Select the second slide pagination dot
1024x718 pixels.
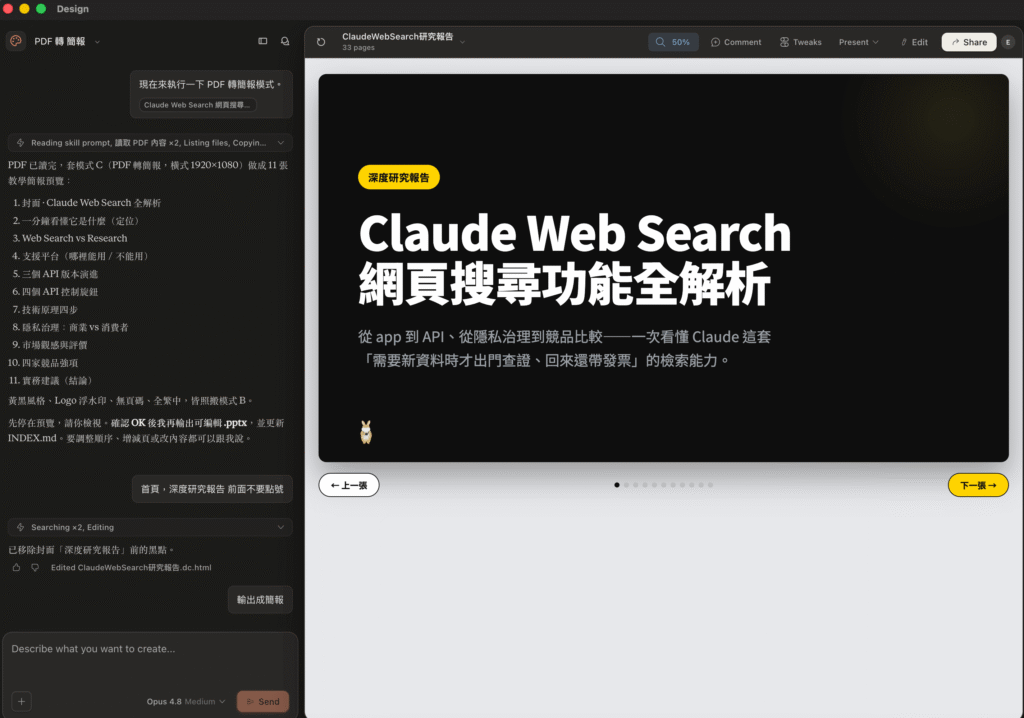pyautogui.click(x=626, y=485)
